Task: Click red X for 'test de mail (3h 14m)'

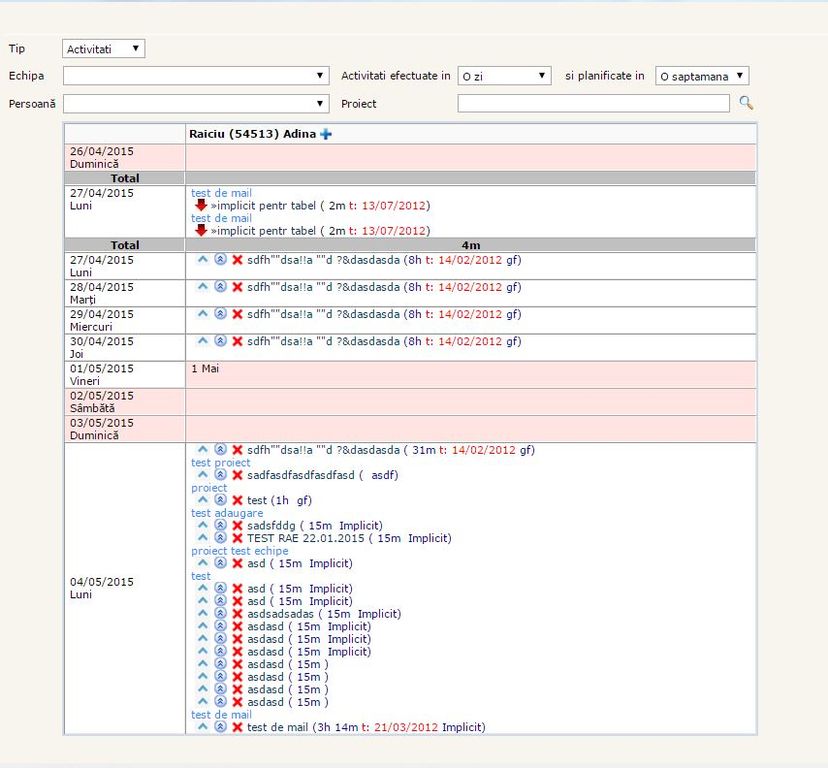Action: pyautogui.click(x=237, y=727)
